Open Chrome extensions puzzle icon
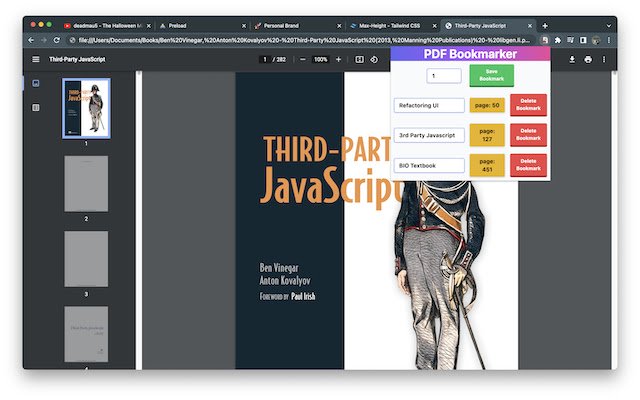Viewport: 640px width, 400px height. pos(558,40)
